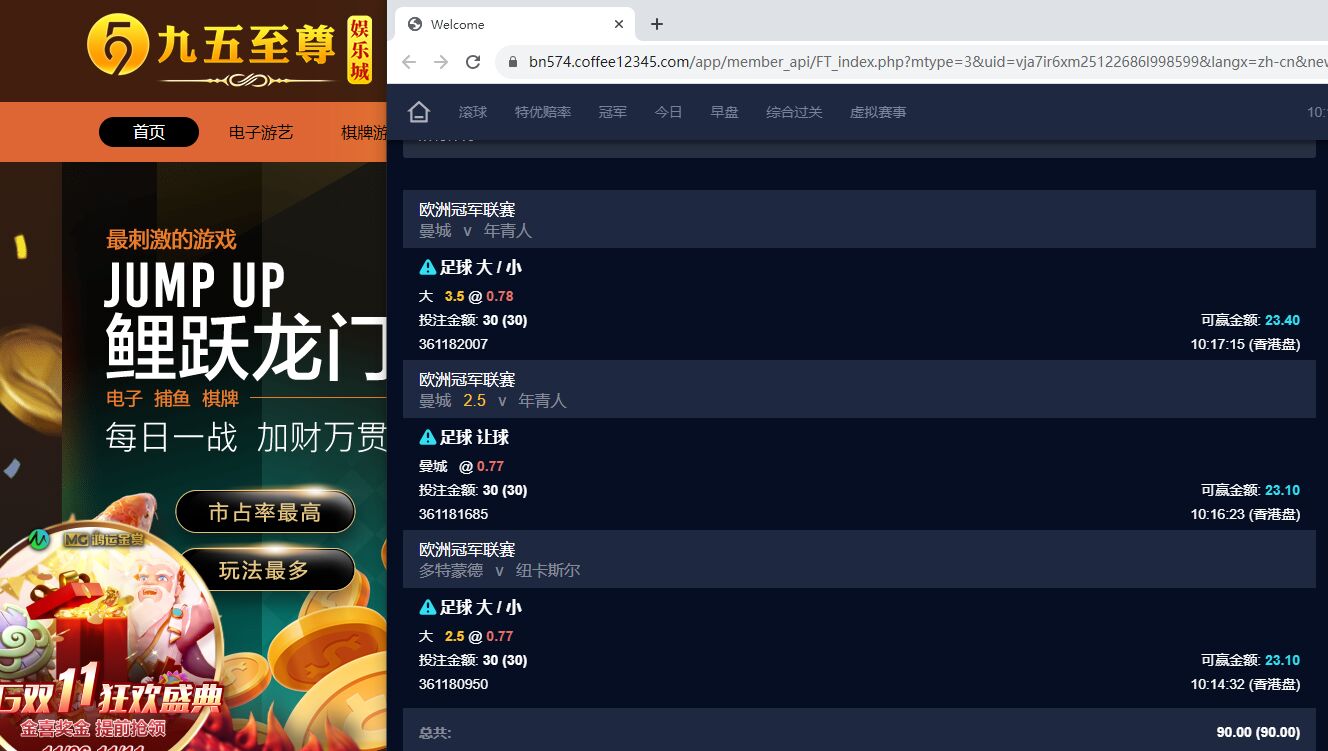Image resolution: width=1328 pixels, height=751 pixels.
Task: Click the warning icon on bet 361180950's 足球 大/小
Action: [x=428, y=607]
